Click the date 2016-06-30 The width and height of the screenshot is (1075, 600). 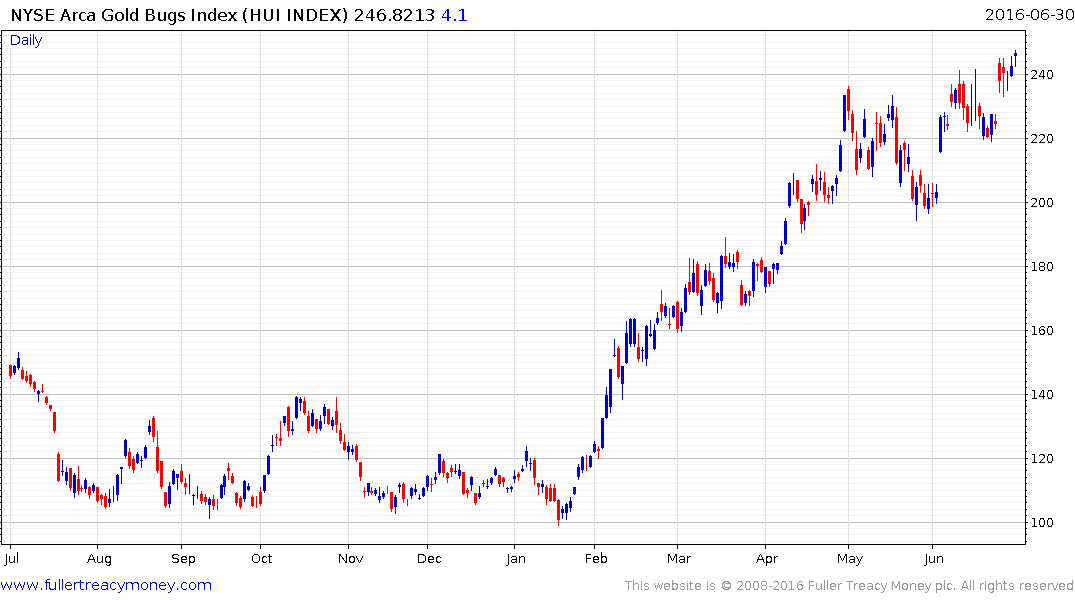pyautogui.click(x=1029, y=14)
